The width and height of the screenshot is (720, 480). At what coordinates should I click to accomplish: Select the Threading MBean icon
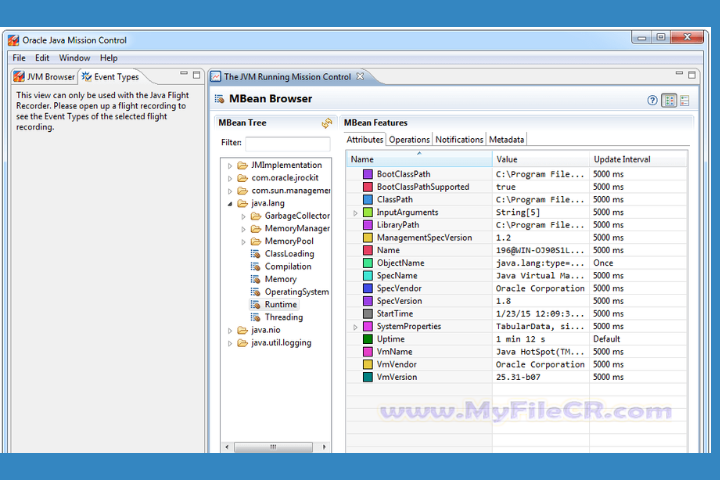(x=255, y=317)
